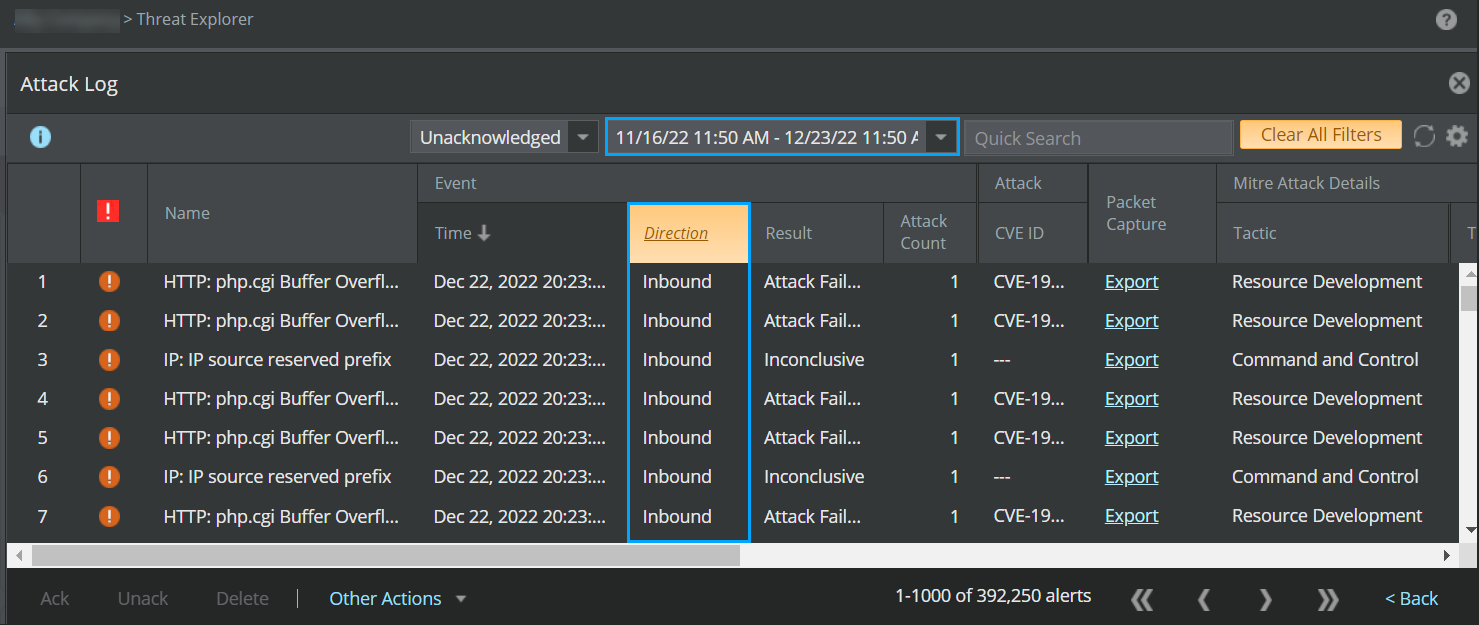Click the horizontal scrollbar right arrow

pos(1446,555)
